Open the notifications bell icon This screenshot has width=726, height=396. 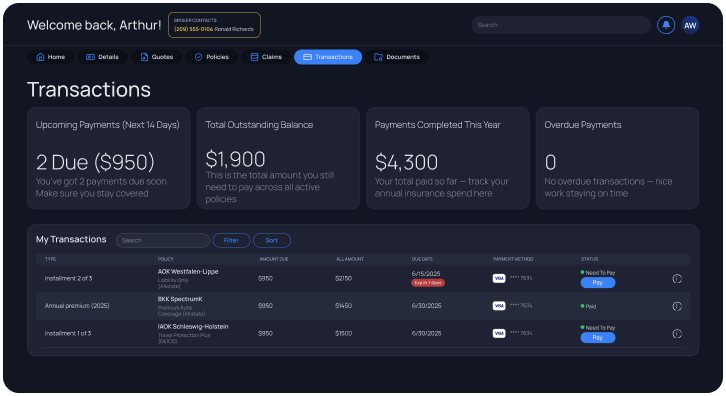click(x=666, y=25)
